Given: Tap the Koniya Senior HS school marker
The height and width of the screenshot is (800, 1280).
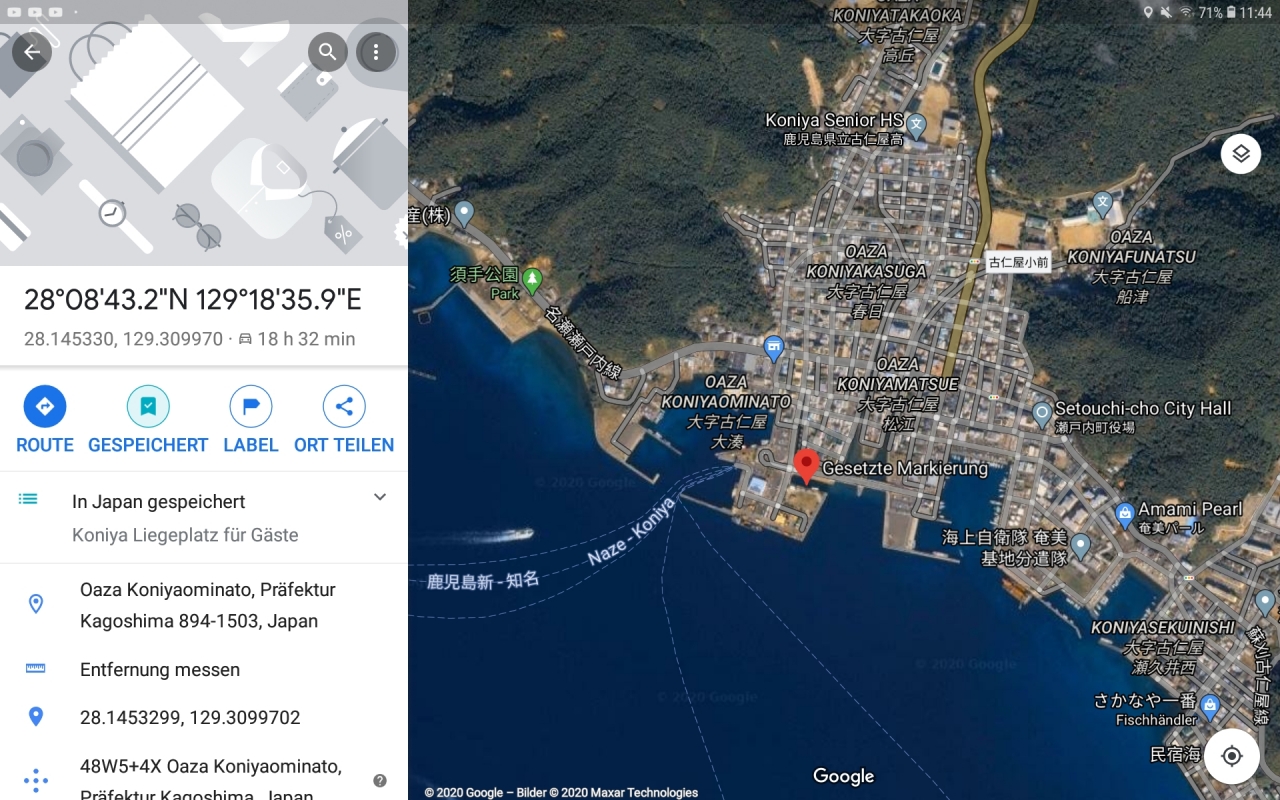Looking at the screenshot, I should tap(917, 126).
